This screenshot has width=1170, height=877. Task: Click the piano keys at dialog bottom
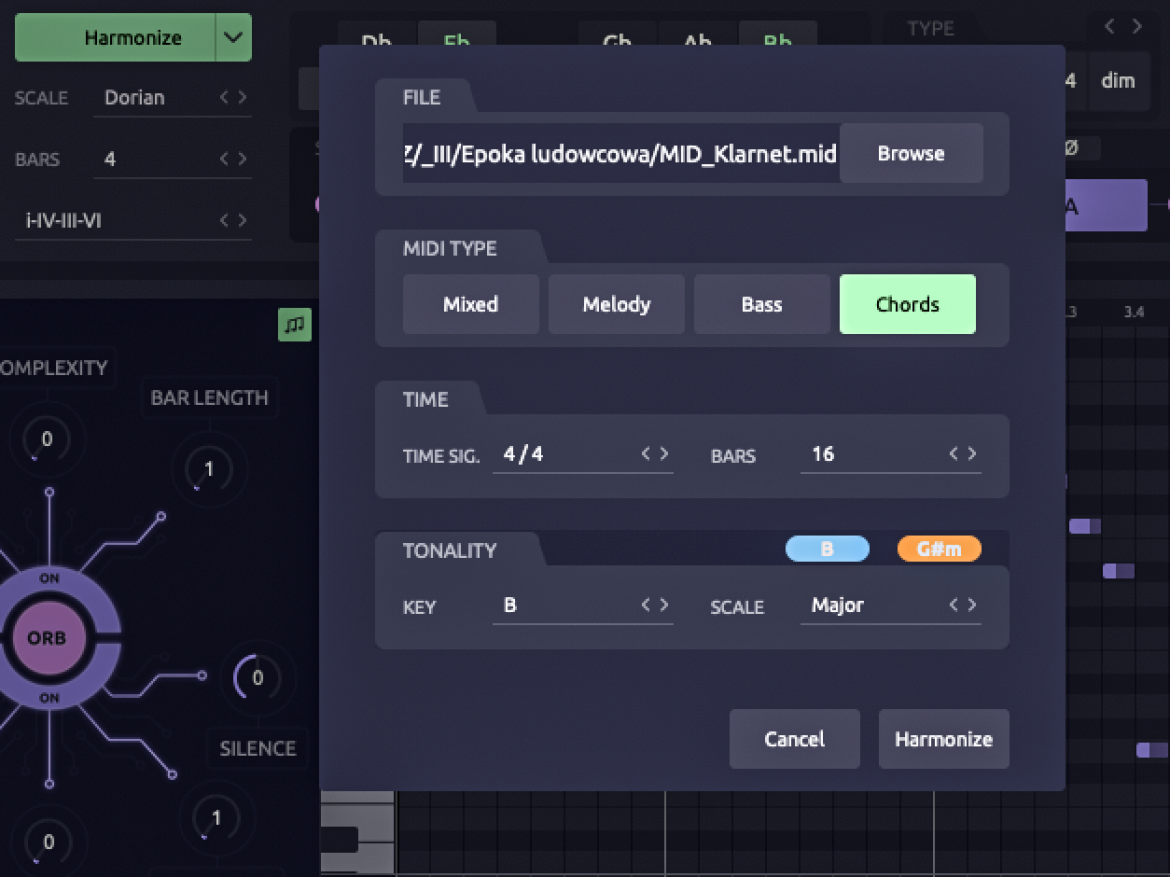pyautogui.click(x=357, y=830)
